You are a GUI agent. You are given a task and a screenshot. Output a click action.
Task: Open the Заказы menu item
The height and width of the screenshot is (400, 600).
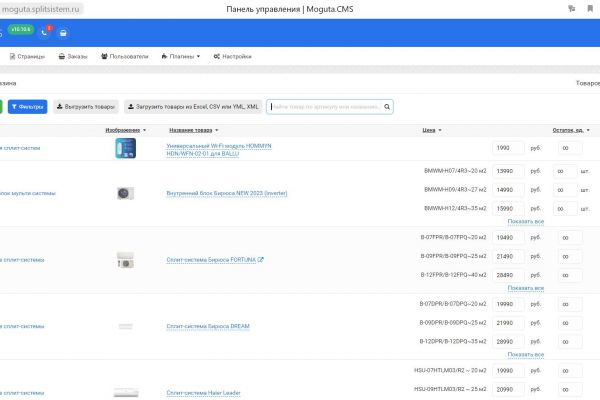click(73, 56)
